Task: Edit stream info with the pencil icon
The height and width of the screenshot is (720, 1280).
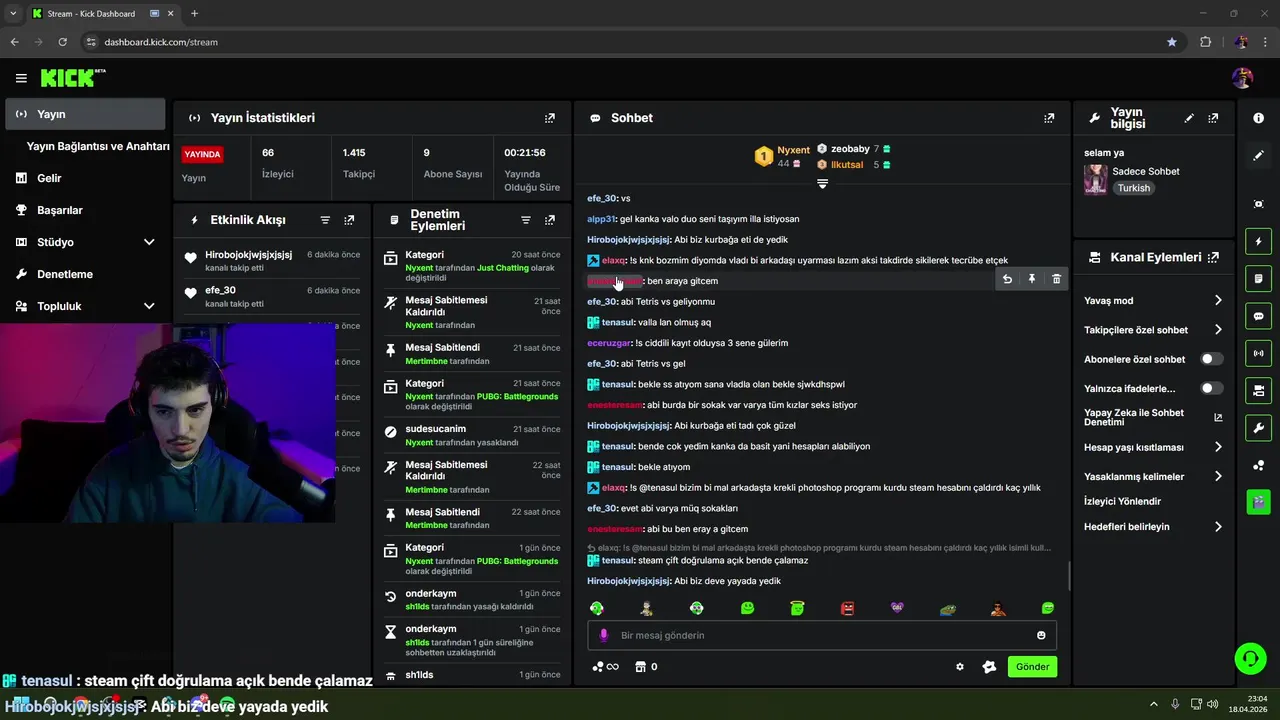Action: click(1189, 118)
